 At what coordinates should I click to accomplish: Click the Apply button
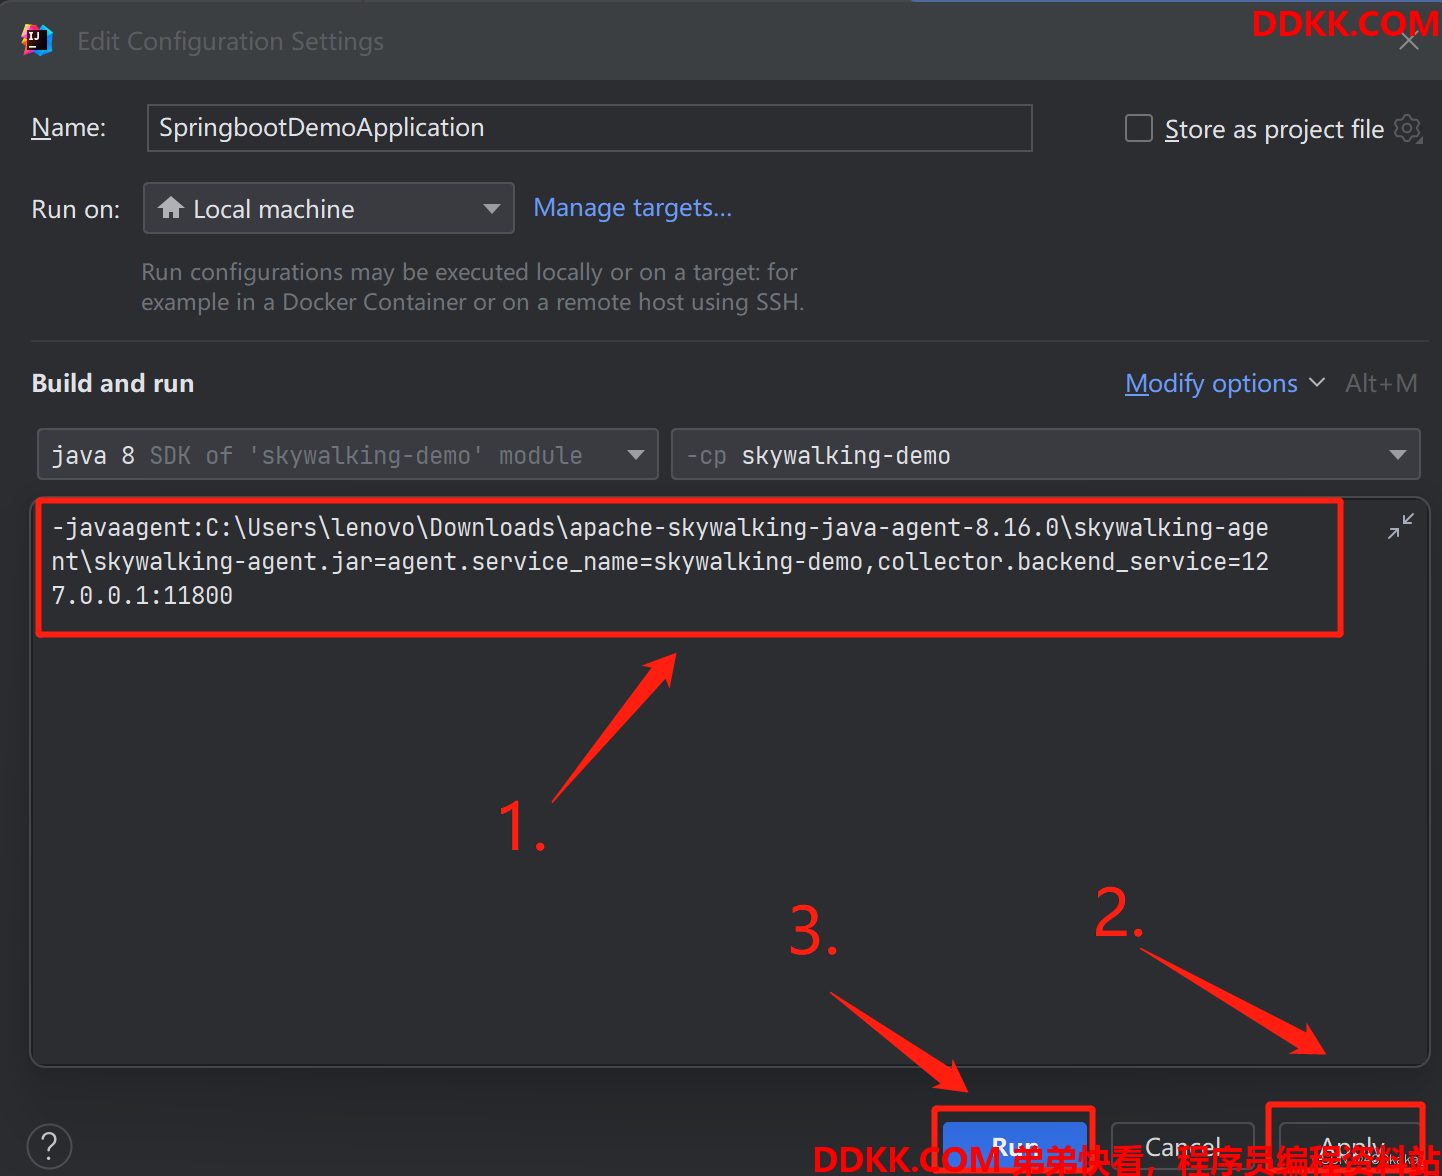click(1352, 1147)
